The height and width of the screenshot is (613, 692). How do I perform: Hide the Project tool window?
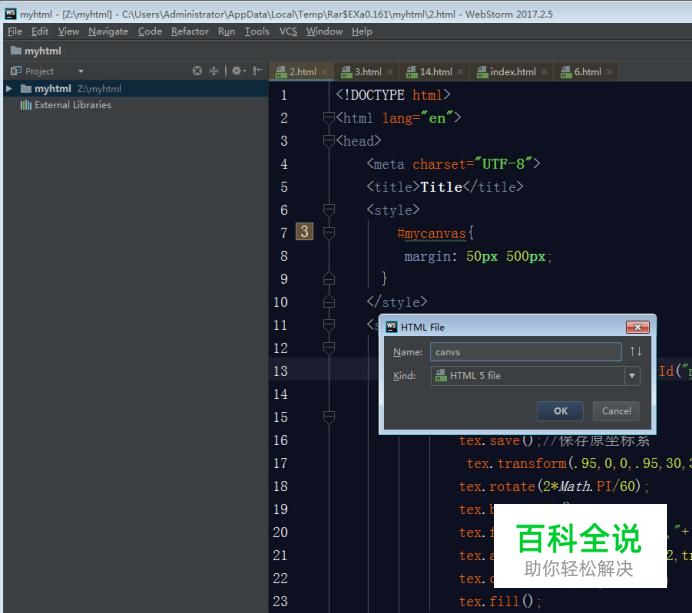[257, 71]
